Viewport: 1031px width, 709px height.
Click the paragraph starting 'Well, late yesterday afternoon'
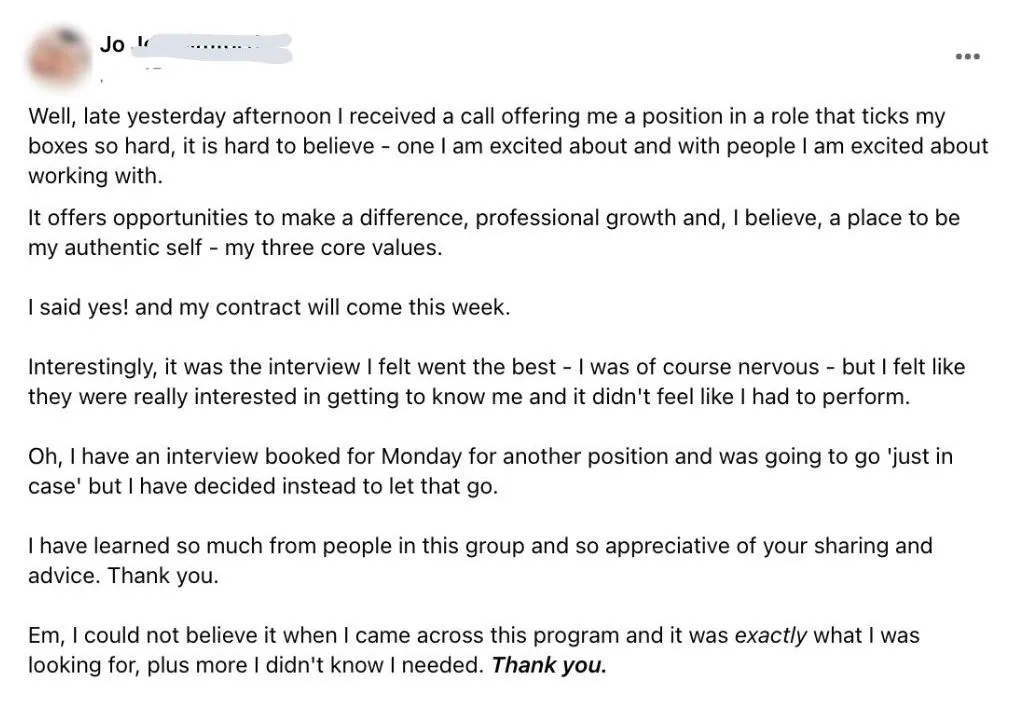(508, 145)
